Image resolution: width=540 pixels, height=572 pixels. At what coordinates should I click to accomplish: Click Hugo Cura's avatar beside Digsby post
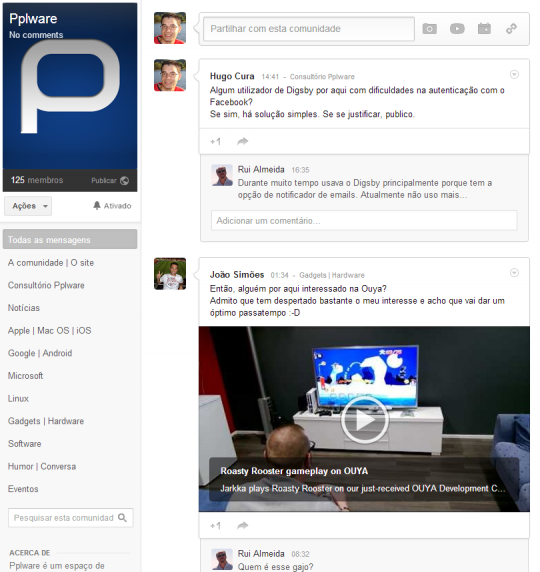[x=170, y=75]
